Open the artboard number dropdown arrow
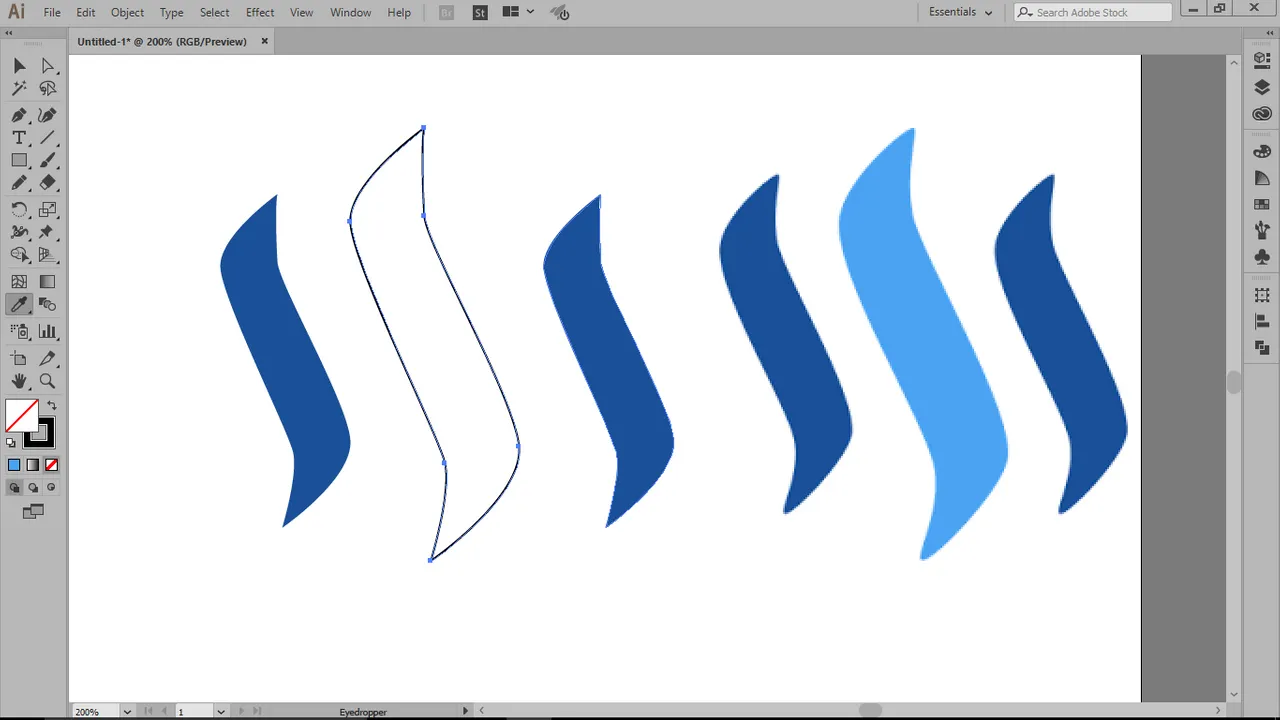1280x720 pixels. tap(221, 712)
